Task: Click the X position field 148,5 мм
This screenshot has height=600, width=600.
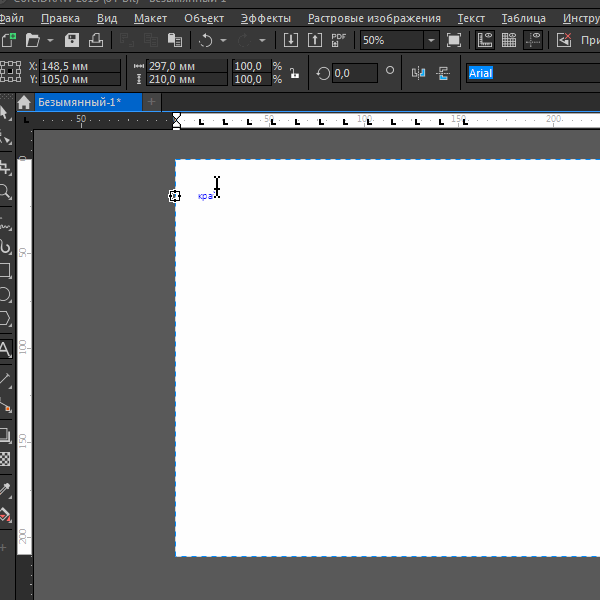Action: [80, 66]
